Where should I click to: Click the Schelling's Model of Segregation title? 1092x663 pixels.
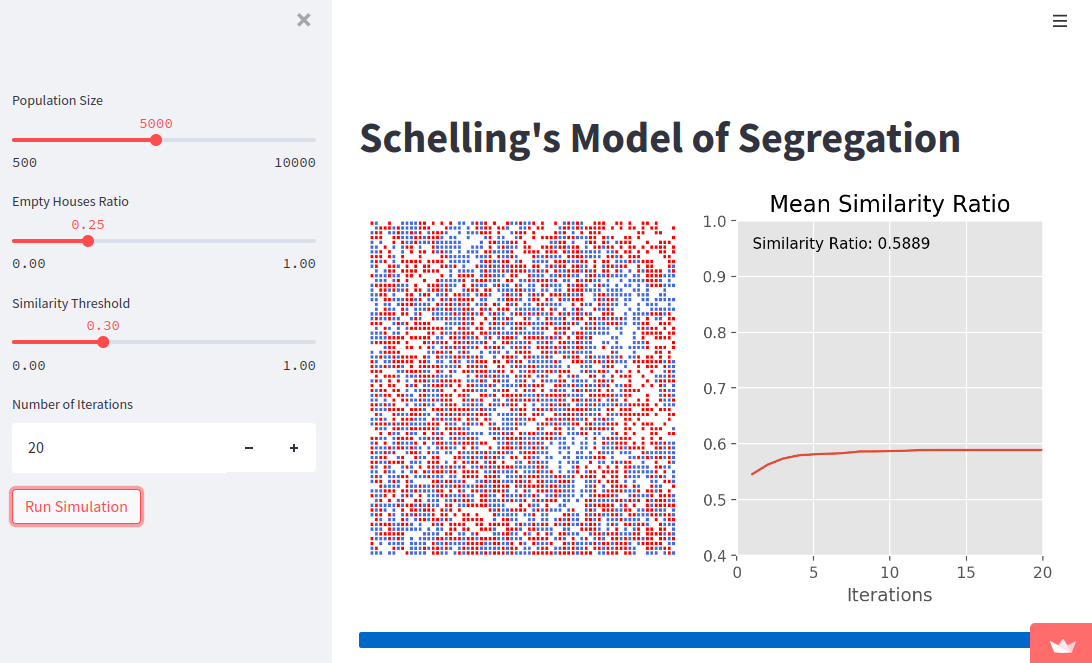pyautogui.click(x=658, y=139)
